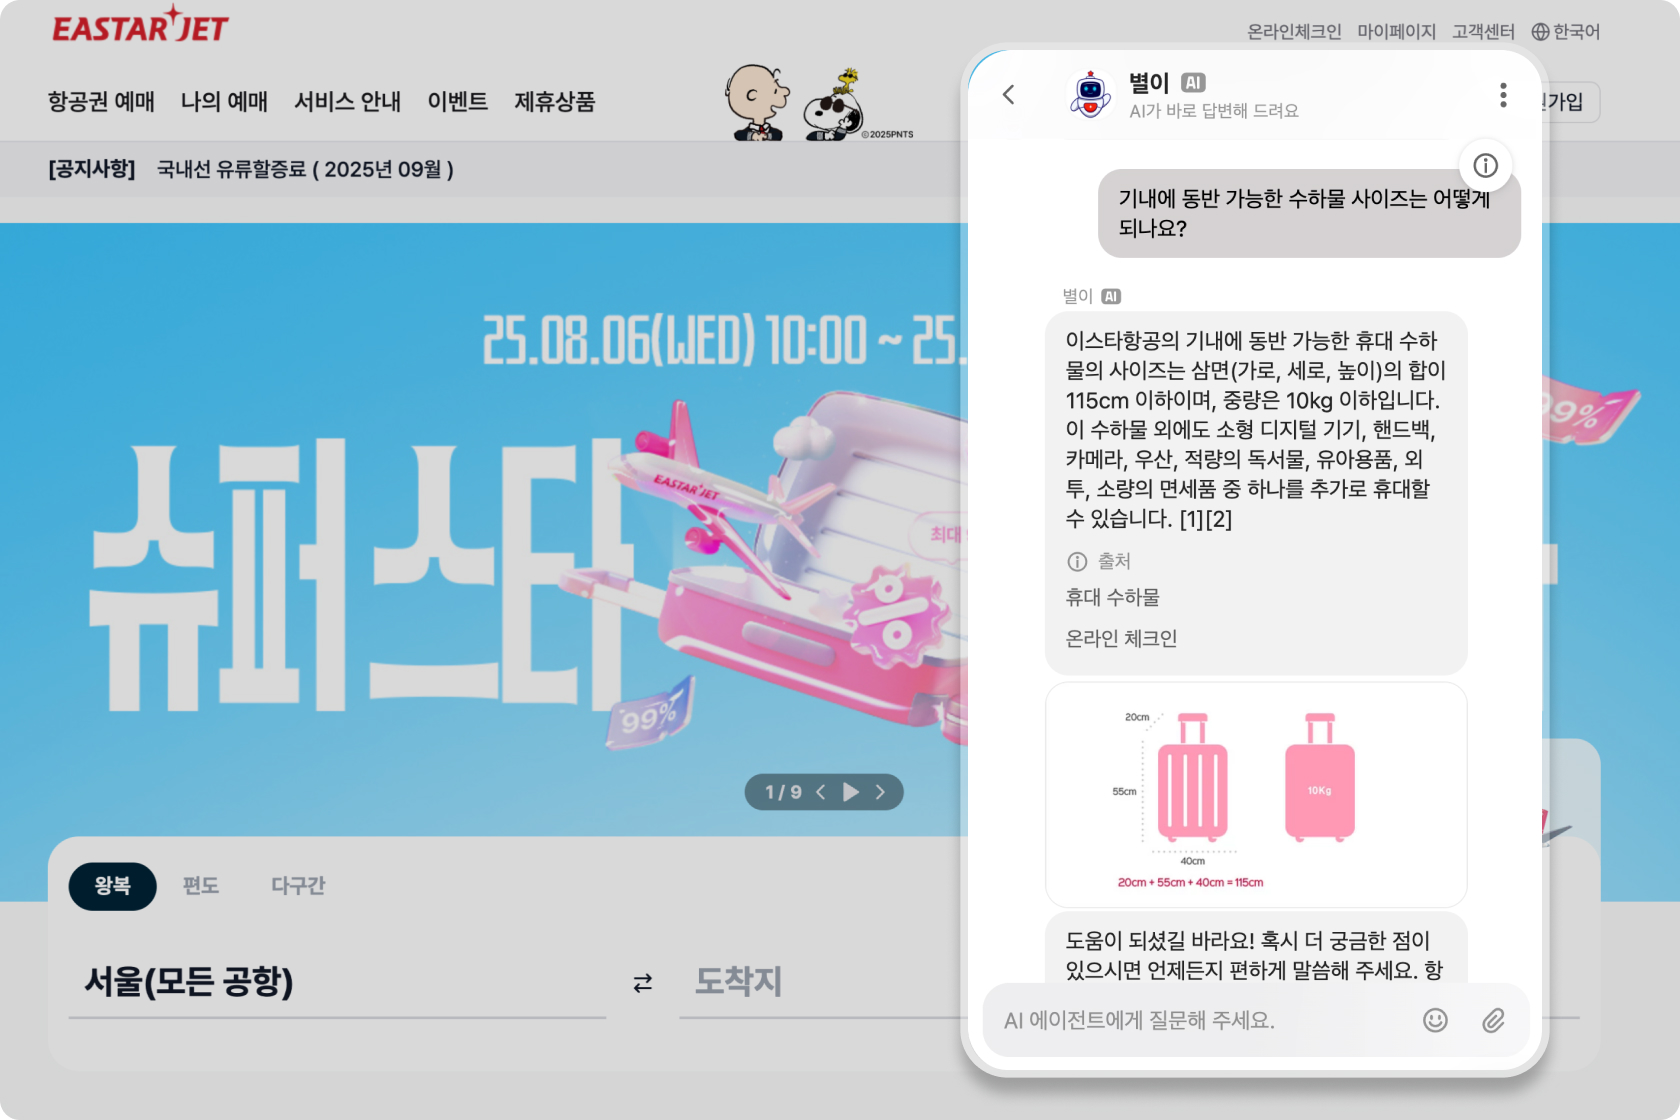Open the emoji picker in chat input
Viewport: 1680px width, 1120px height.
click(x=1435, y=1020)
